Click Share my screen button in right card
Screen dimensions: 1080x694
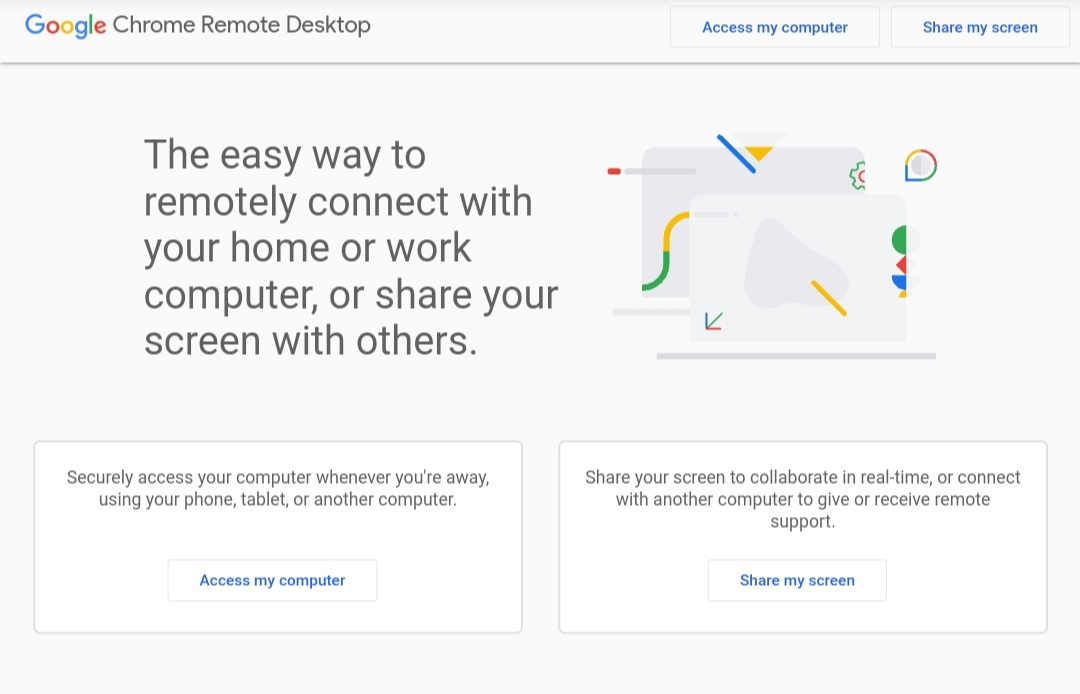coord(797,580)
